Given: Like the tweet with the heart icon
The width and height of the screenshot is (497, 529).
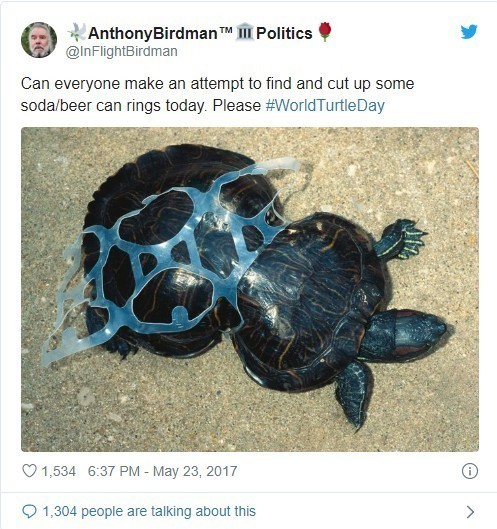Looking at the screenshot, I should point(29,471).
